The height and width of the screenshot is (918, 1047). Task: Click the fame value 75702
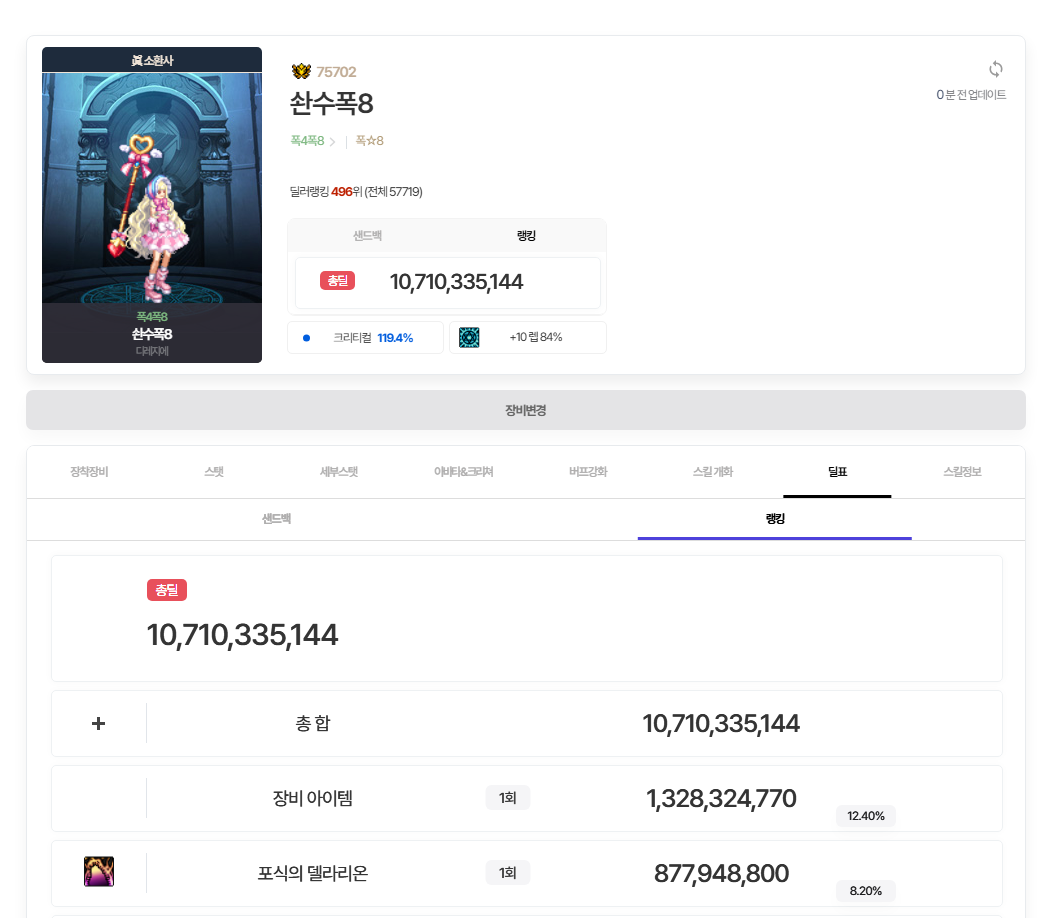point(336,71)
